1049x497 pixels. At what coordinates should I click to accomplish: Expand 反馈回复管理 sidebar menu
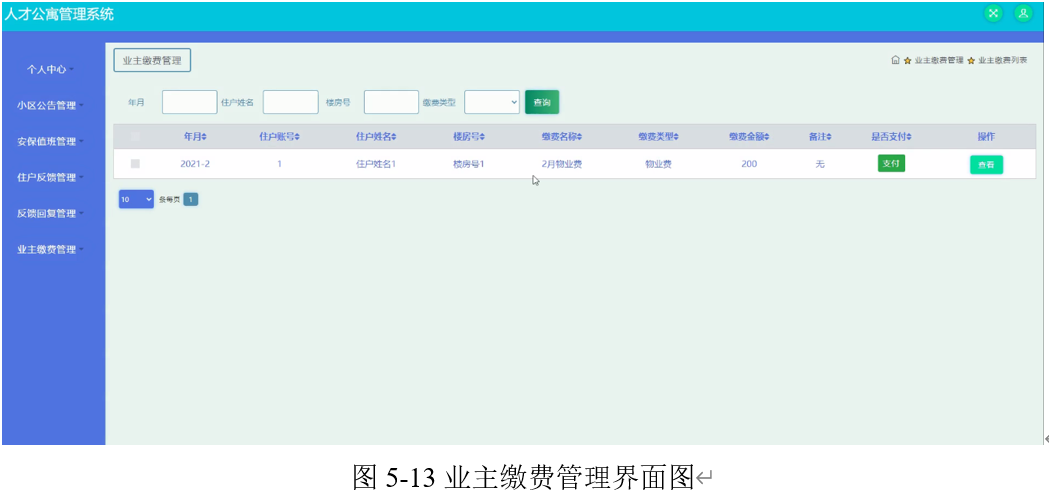click(x=50, y=213)
